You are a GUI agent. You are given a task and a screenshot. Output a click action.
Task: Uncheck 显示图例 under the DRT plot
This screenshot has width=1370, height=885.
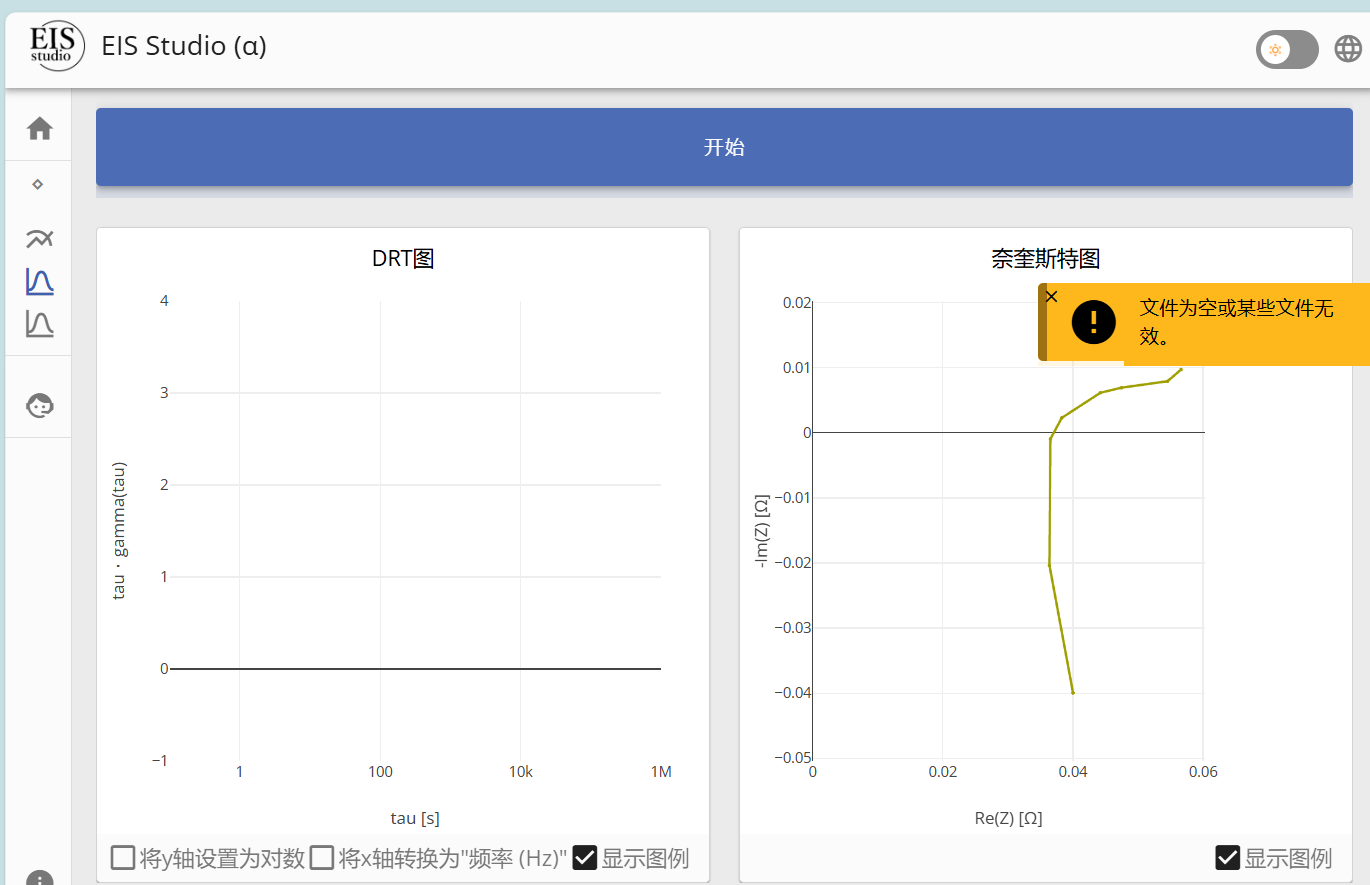coord(584,857)
